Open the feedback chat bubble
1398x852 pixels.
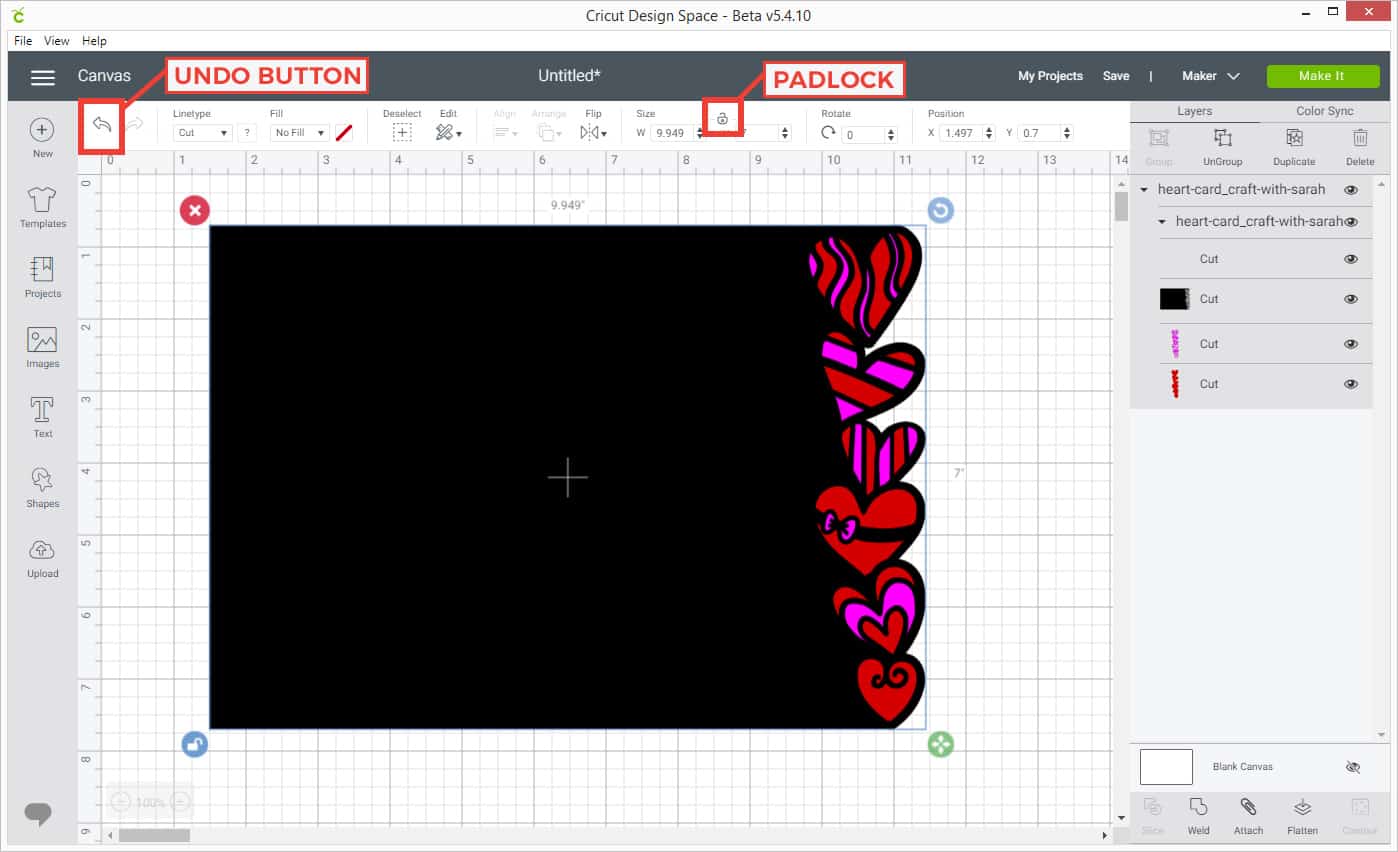click(x=38, y=814)
